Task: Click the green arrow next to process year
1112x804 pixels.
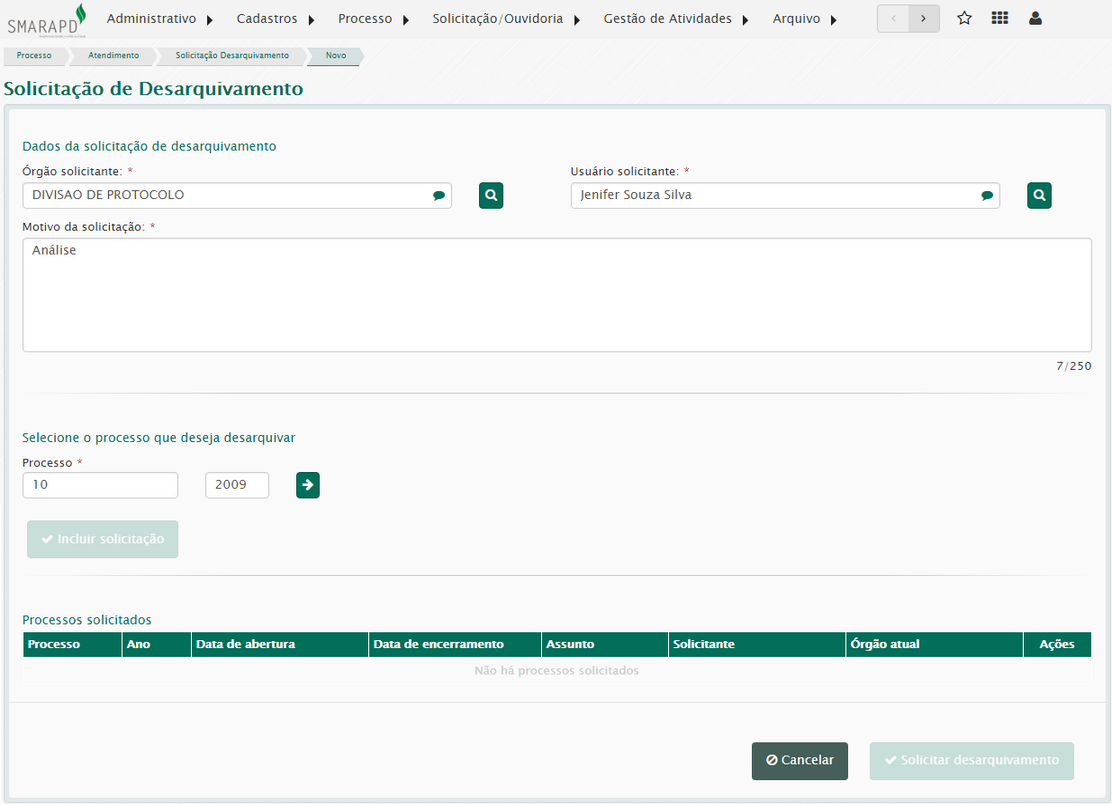Action: pos(308,485)
